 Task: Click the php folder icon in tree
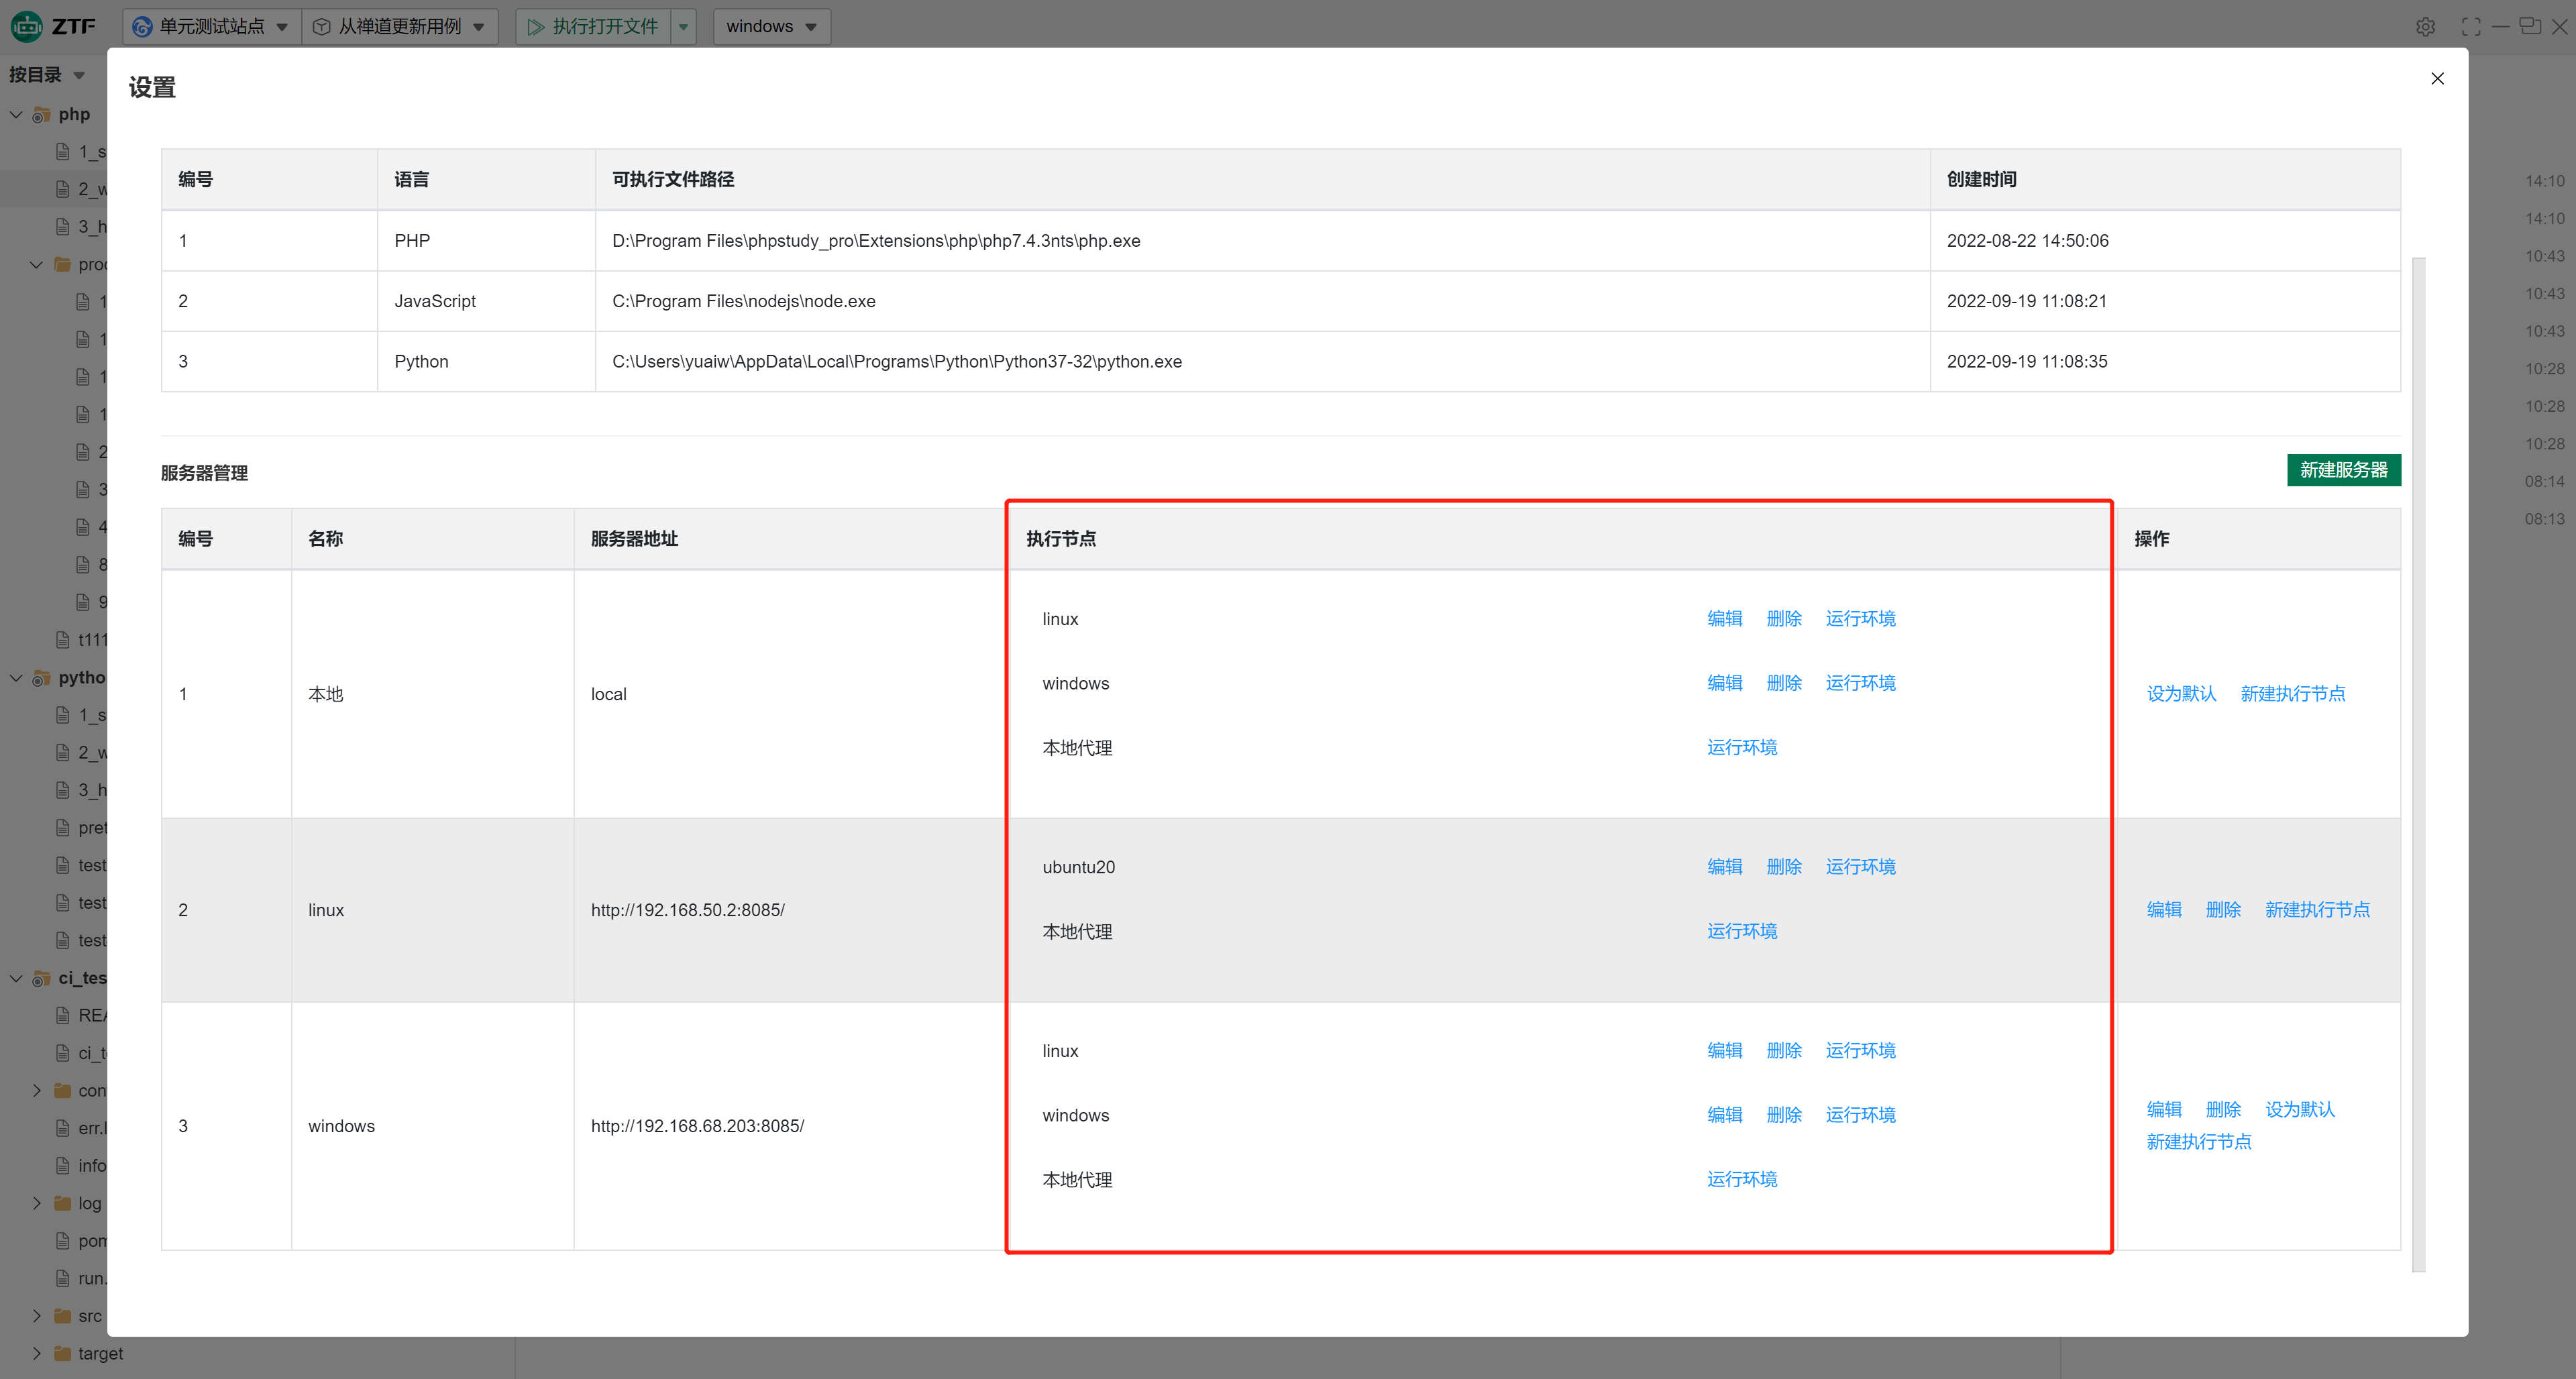pos(41,115)
